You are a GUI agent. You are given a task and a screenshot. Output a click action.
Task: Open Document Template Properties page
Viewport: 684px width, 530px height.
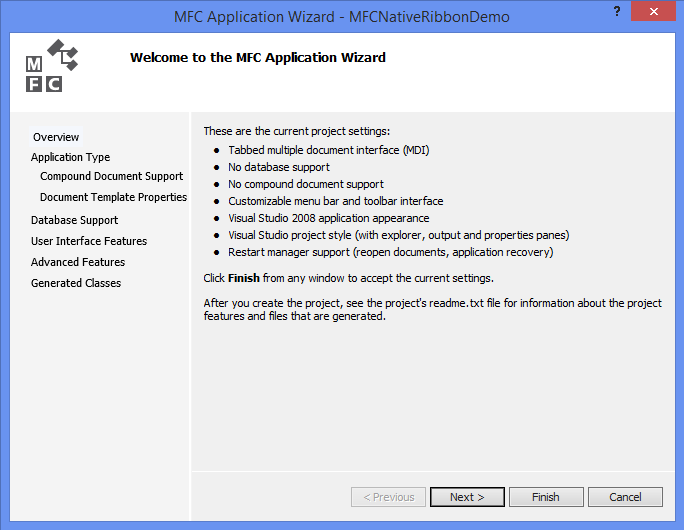click(113, 197)
